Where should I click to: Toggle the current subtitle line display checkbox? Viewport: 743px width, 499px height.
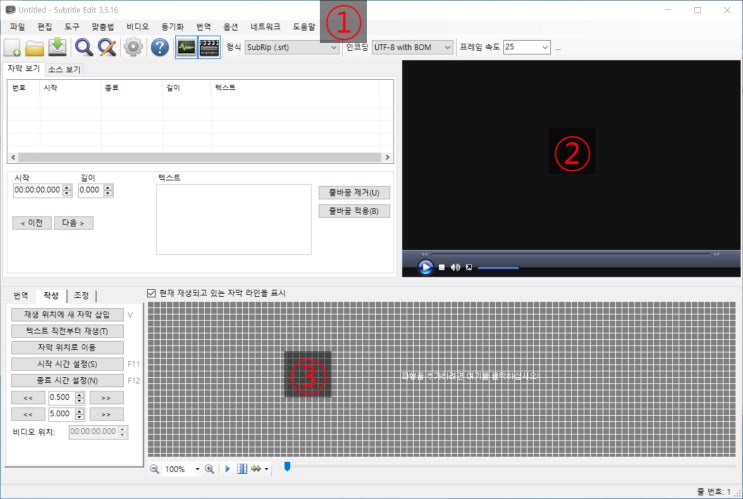(151, 293)
